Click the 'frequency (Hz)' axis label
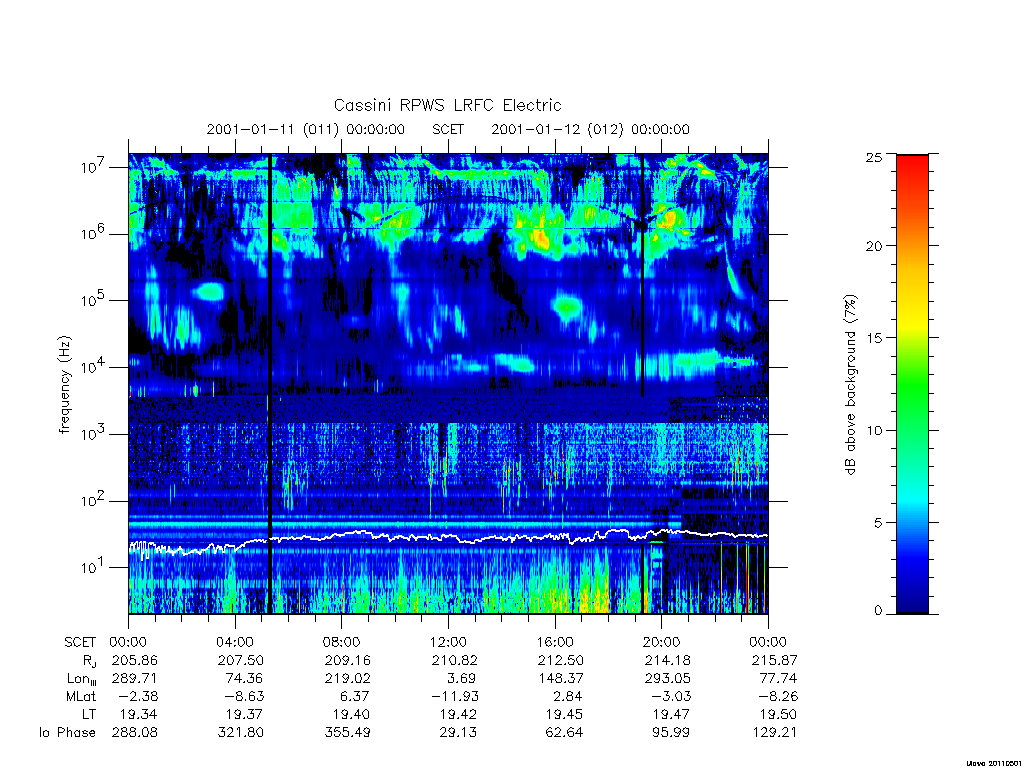Image resolution: width=1024 pixels, height=768 pixels. point(64,385)
